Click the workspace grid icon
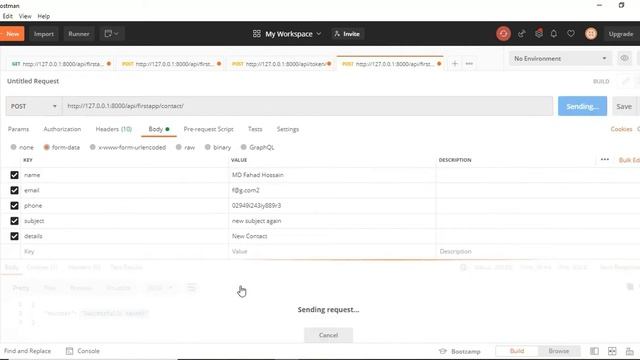 point(256,34)
